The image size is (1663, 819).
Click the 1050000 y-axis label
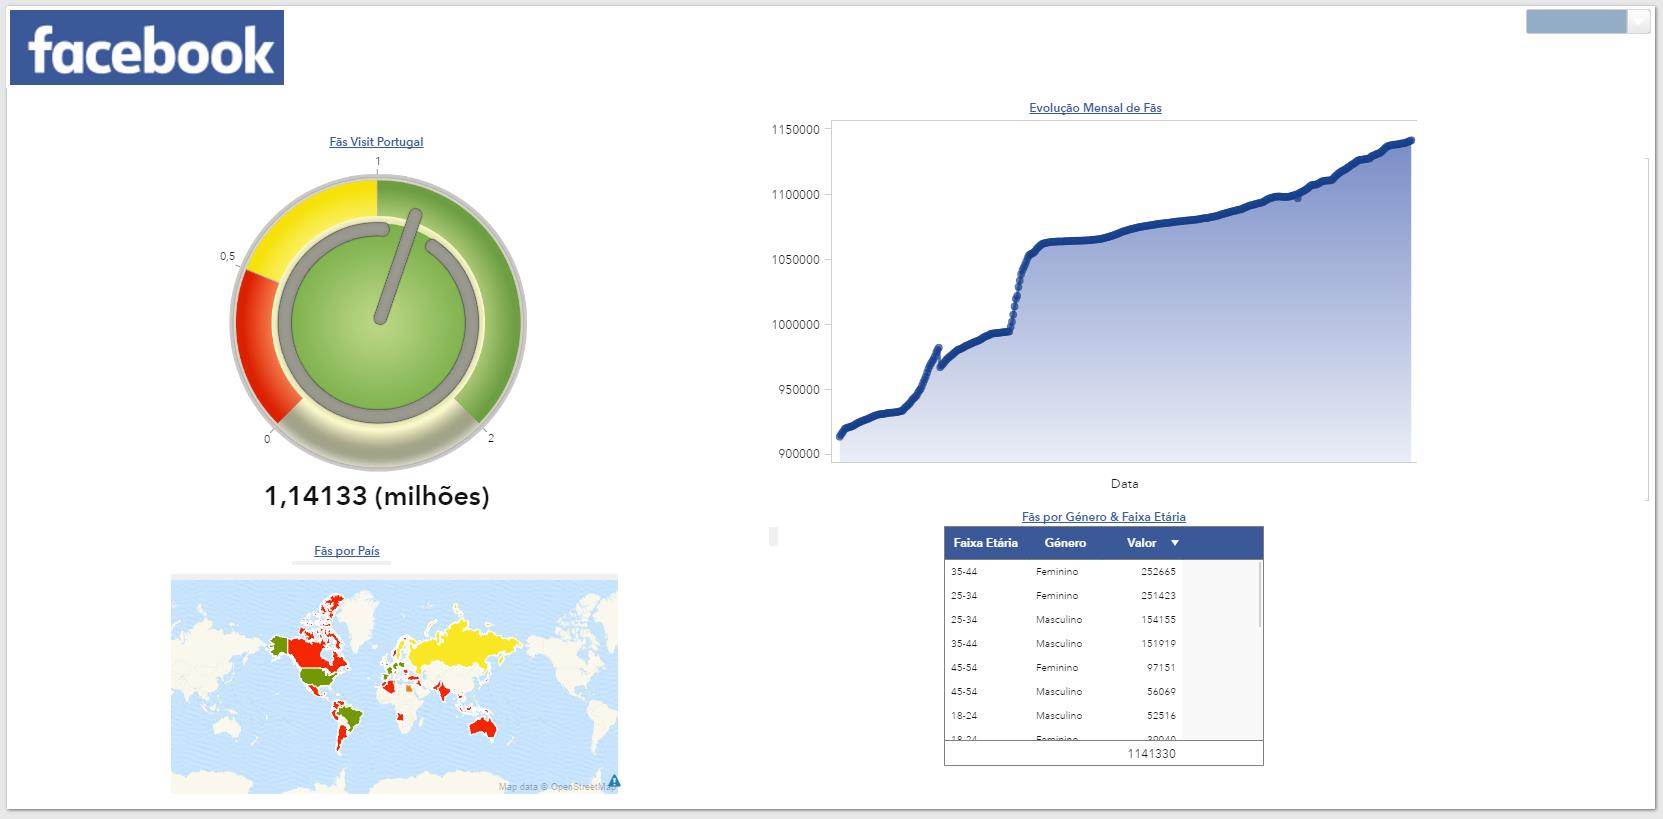[795, 260]
